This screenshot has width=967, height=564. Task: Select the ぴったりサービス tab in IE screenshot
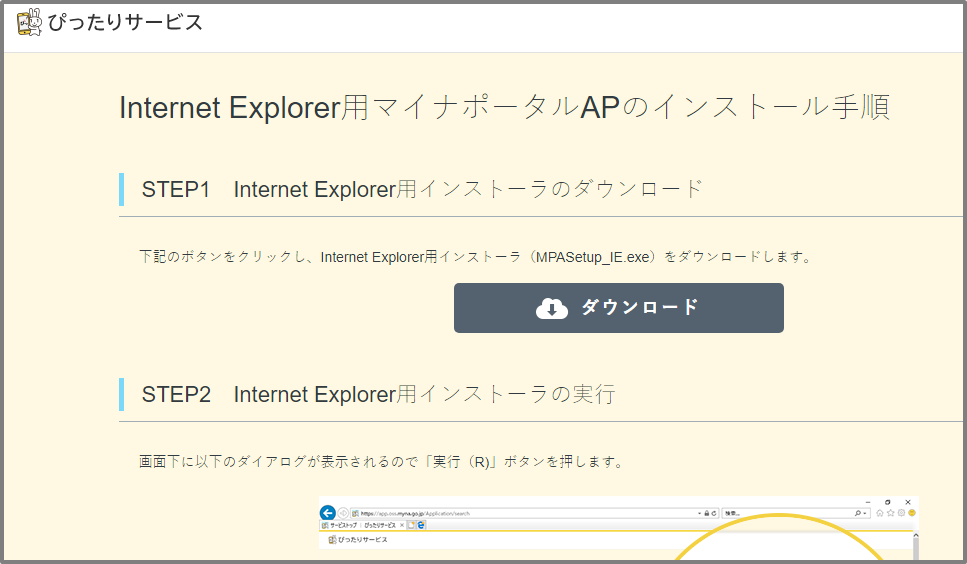tap(363, 525)
